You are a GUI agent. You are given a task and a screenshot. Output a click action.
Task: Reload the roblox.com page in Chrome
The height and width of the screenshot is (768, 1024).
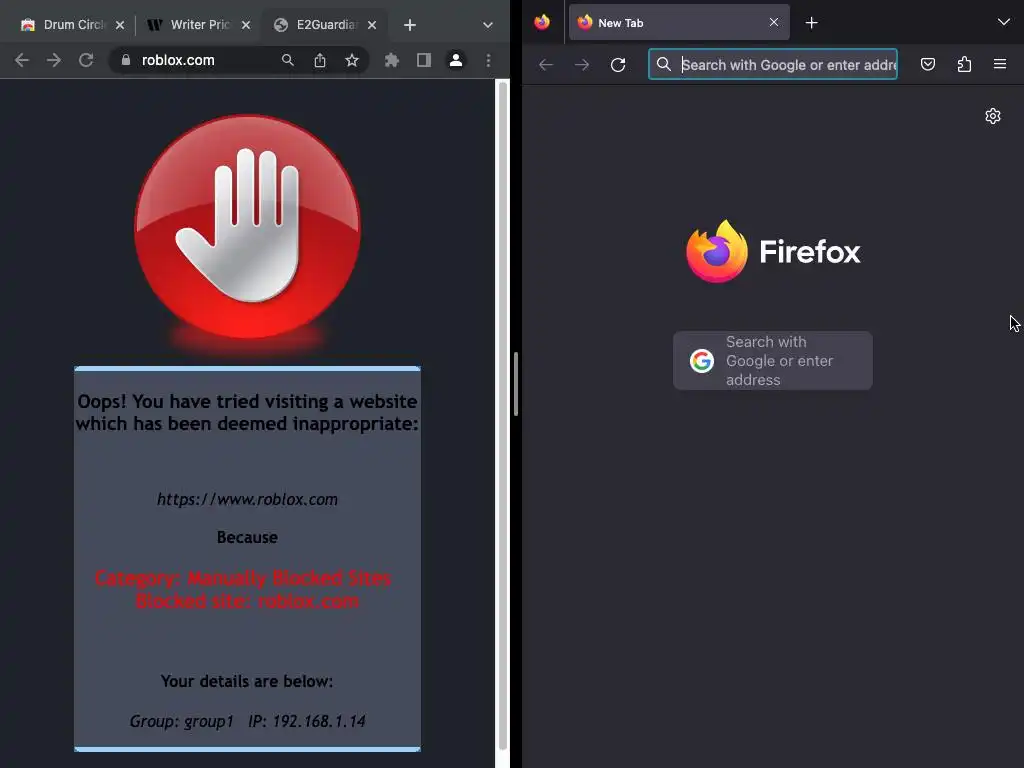[x=86, y=60]
